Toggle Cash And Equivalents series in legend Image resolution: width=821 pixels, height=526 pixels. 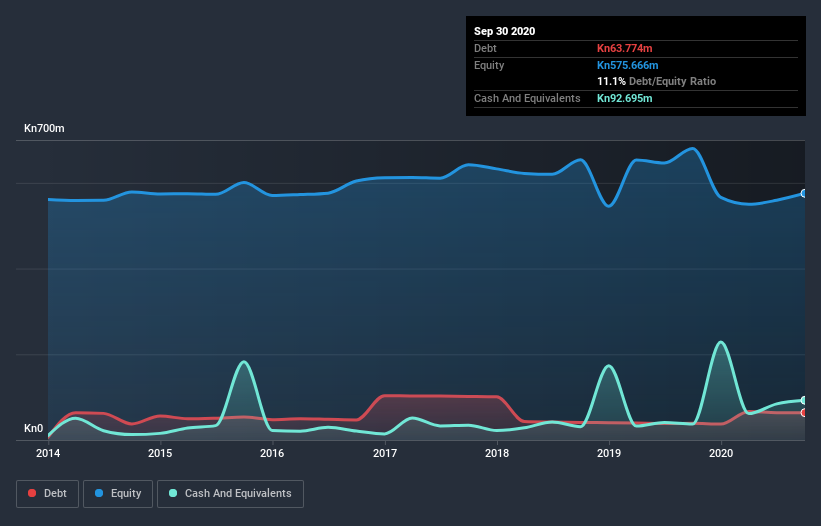point(230,494)
